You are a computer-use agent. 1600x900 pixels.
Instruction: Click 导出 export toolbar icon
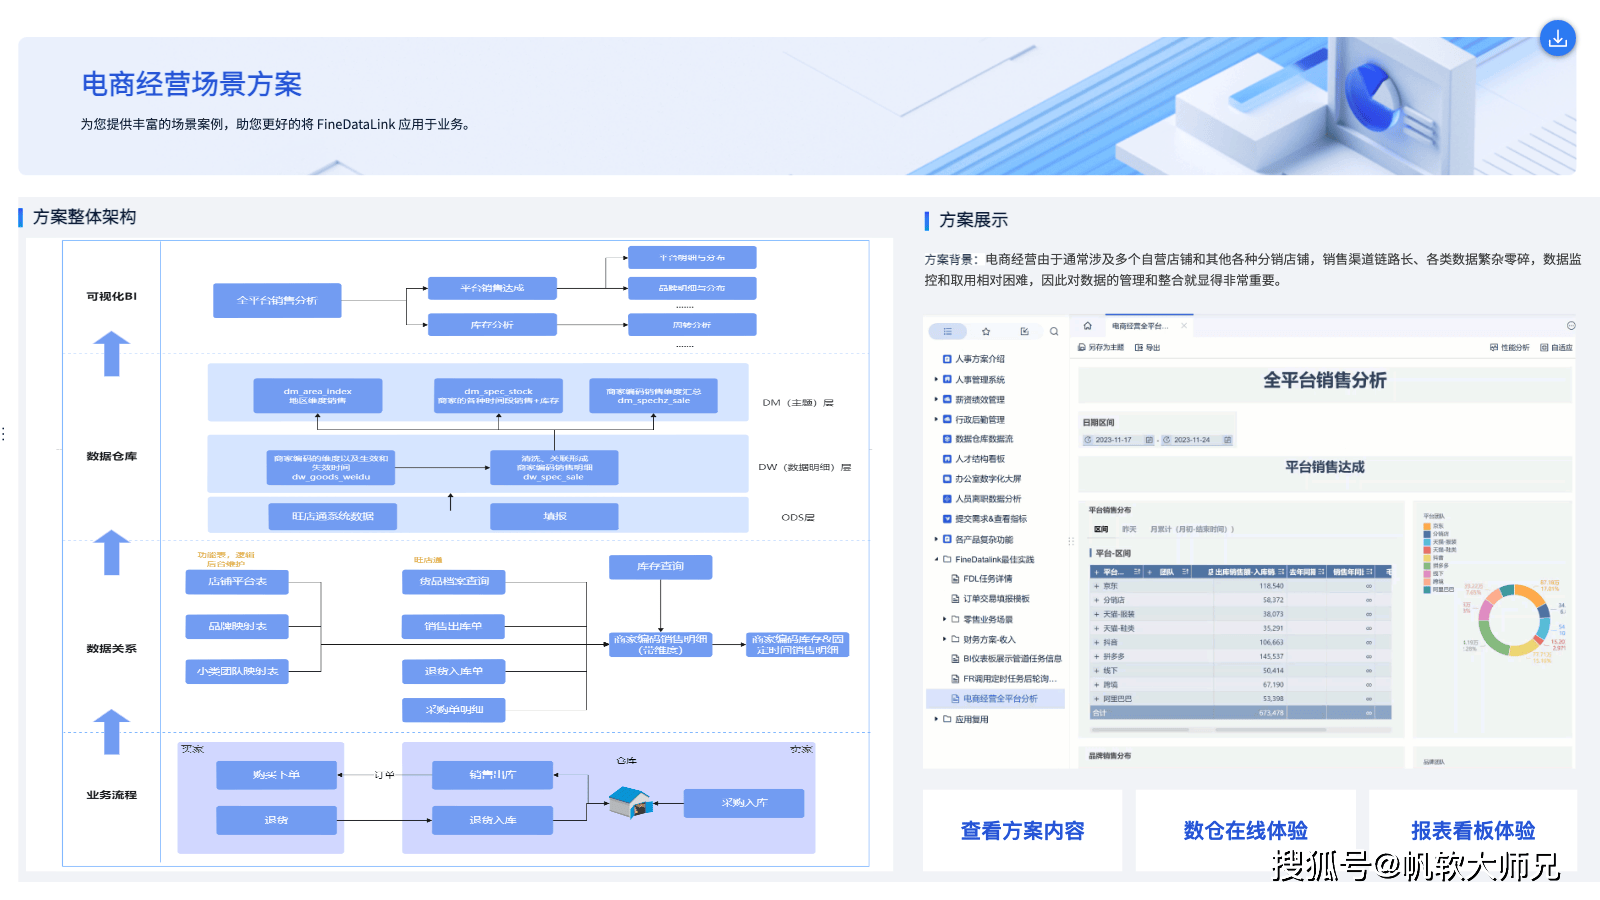[1147, 348]
